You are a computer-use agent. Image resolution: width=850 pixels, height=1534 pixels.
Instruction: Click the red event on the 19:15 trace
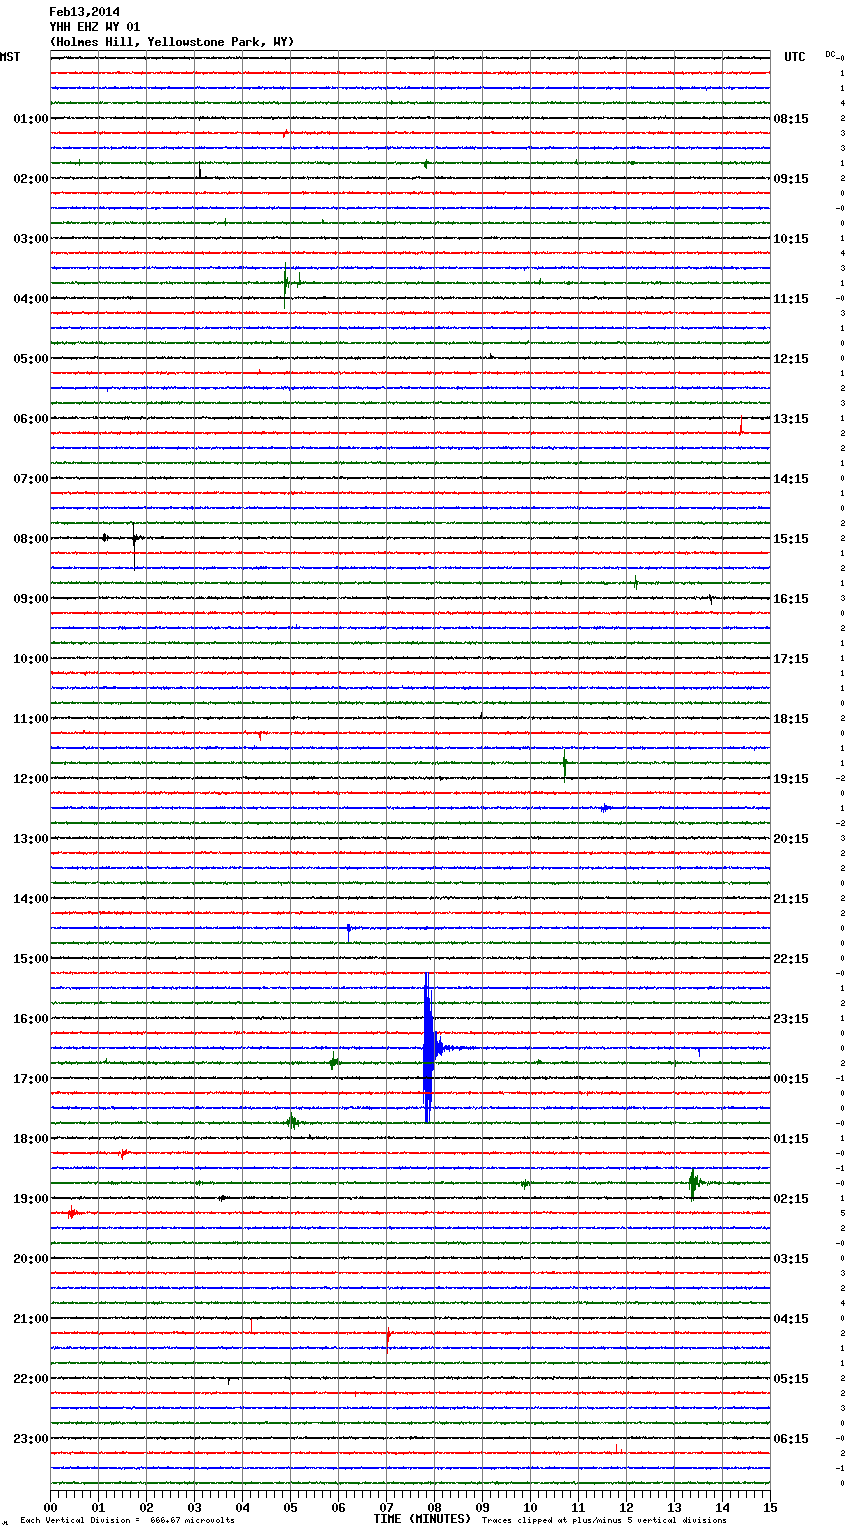tap(71, 1213)
